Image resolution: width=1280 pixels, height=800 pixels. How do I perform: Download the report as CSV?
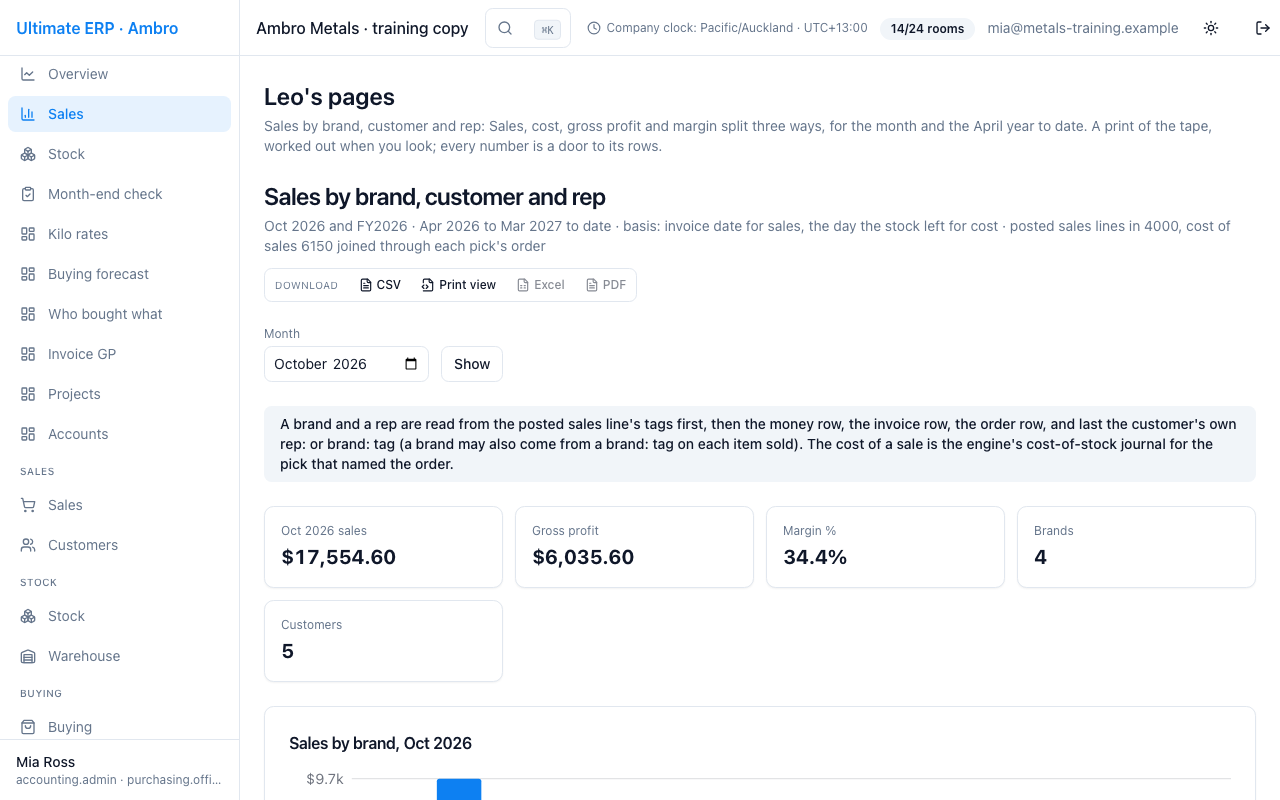point(380,285)
